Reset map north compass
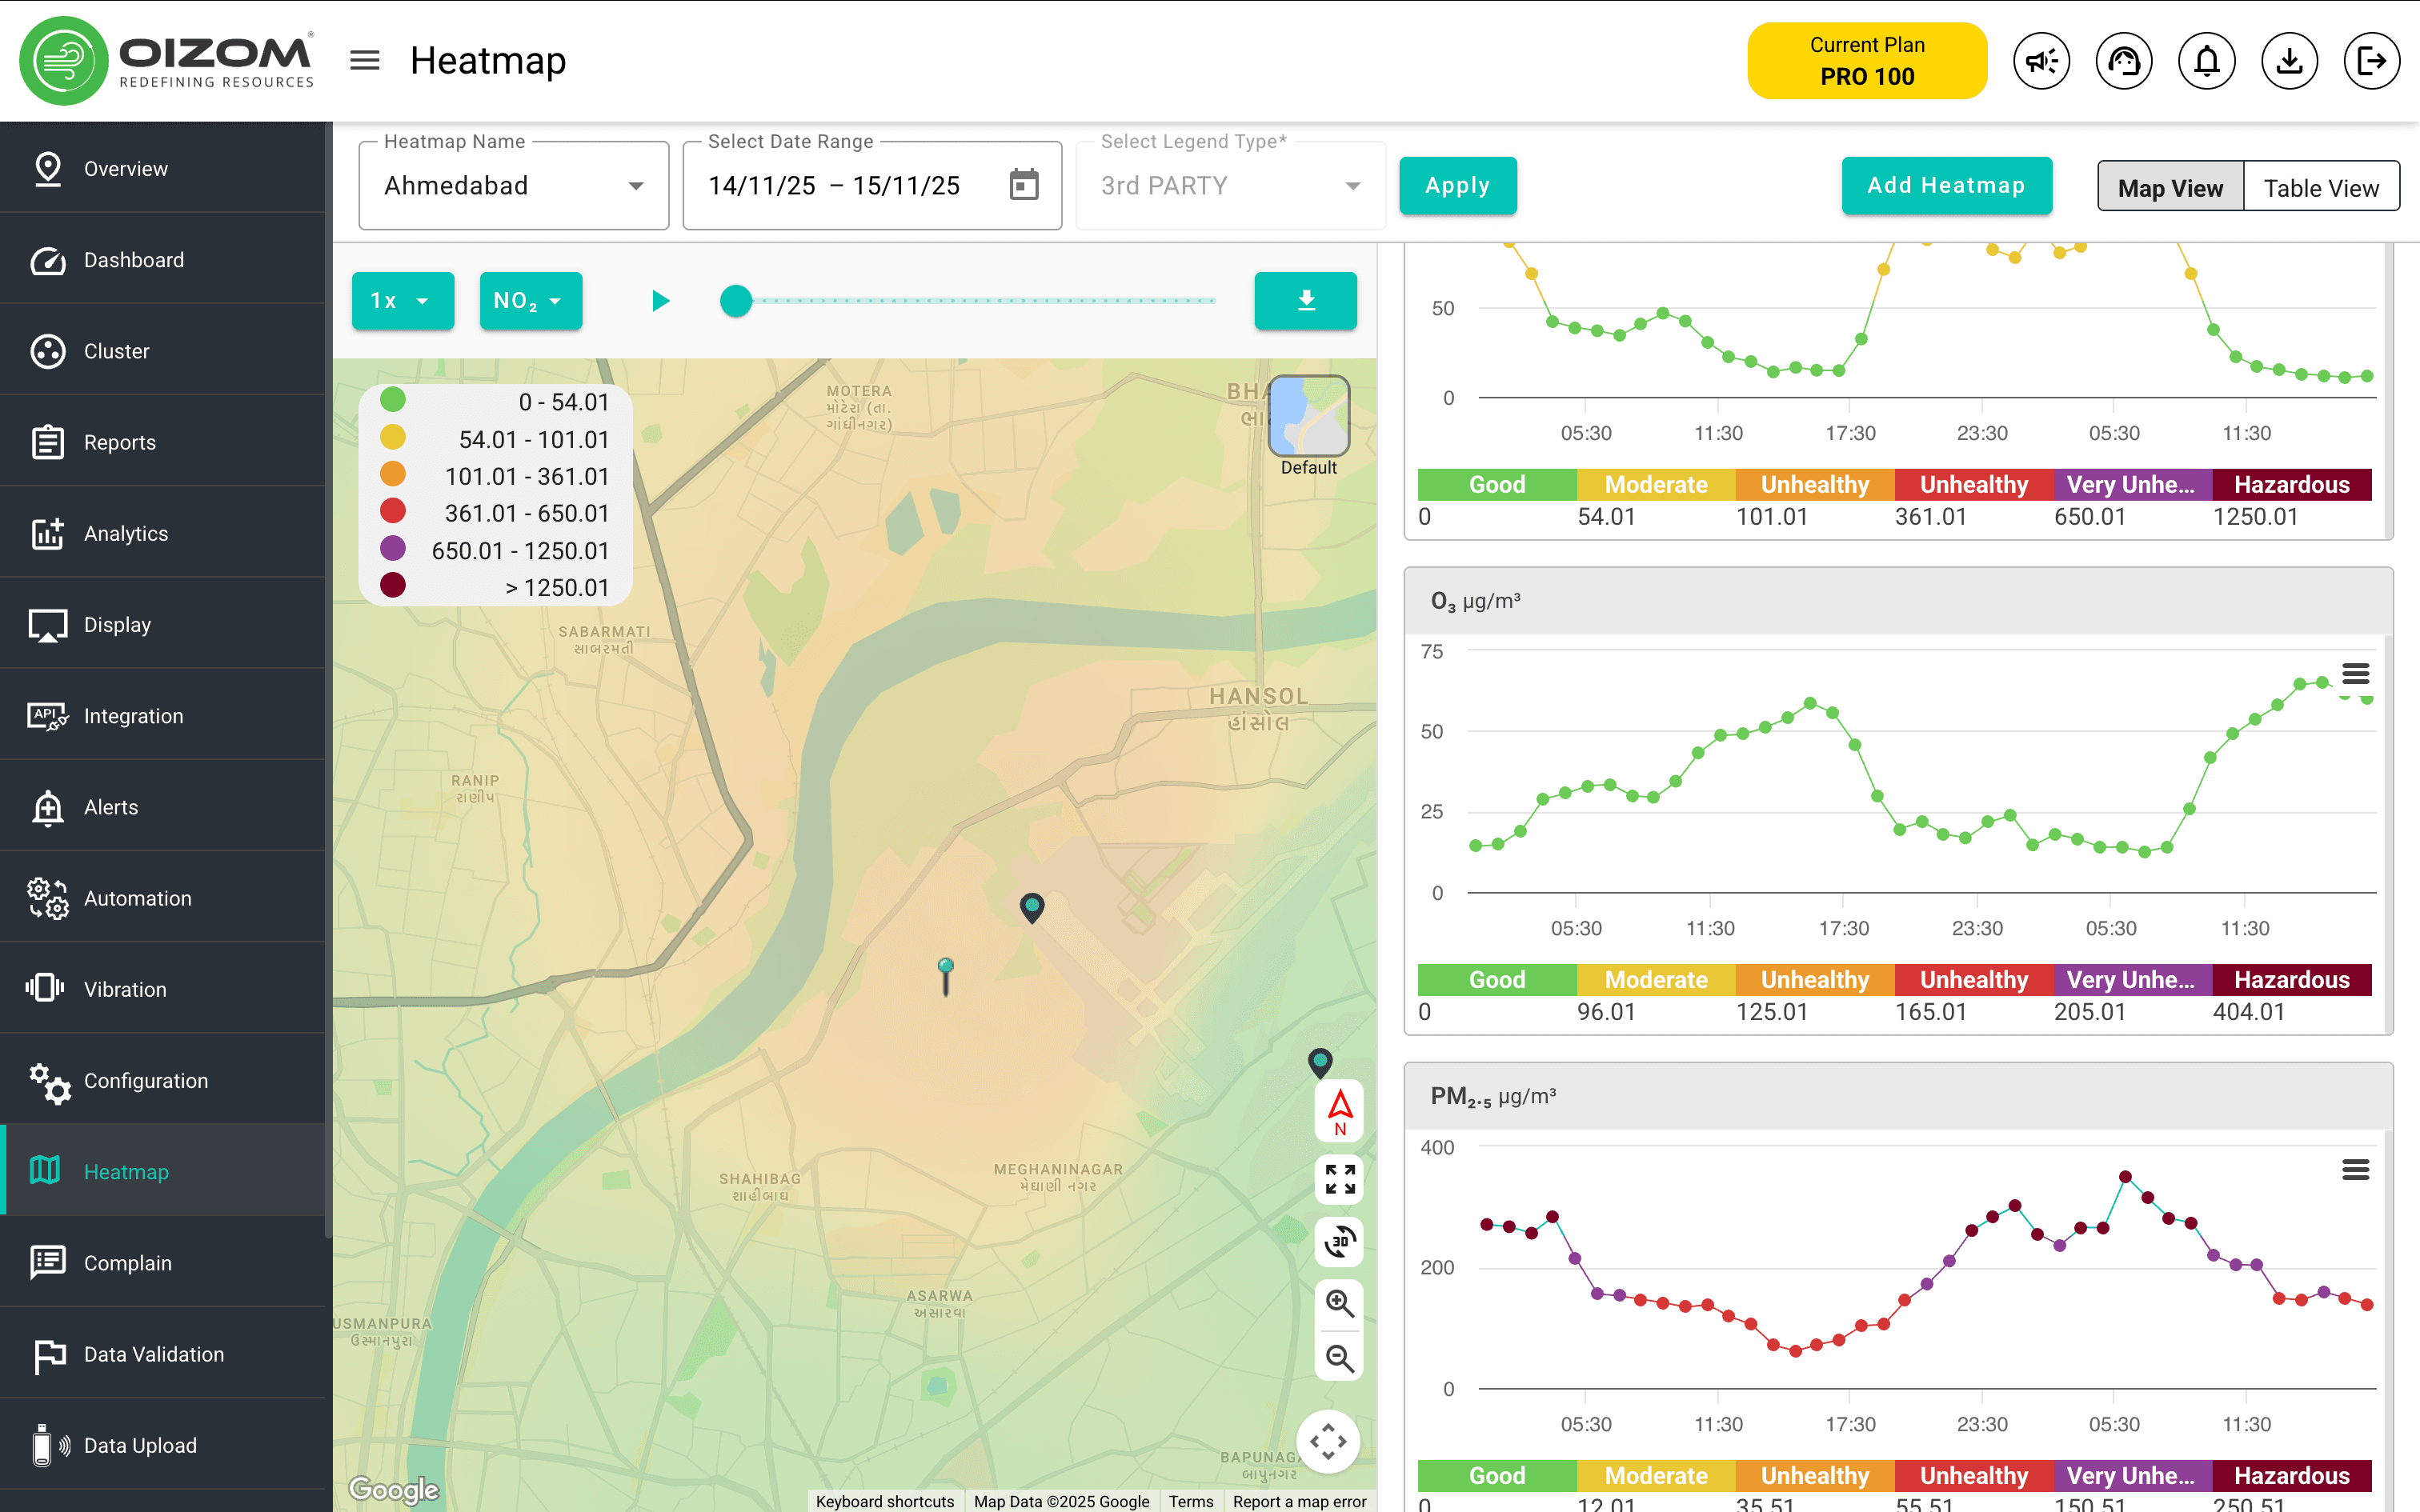Viewport: 2420px width, 1512px height. 1339,1111
